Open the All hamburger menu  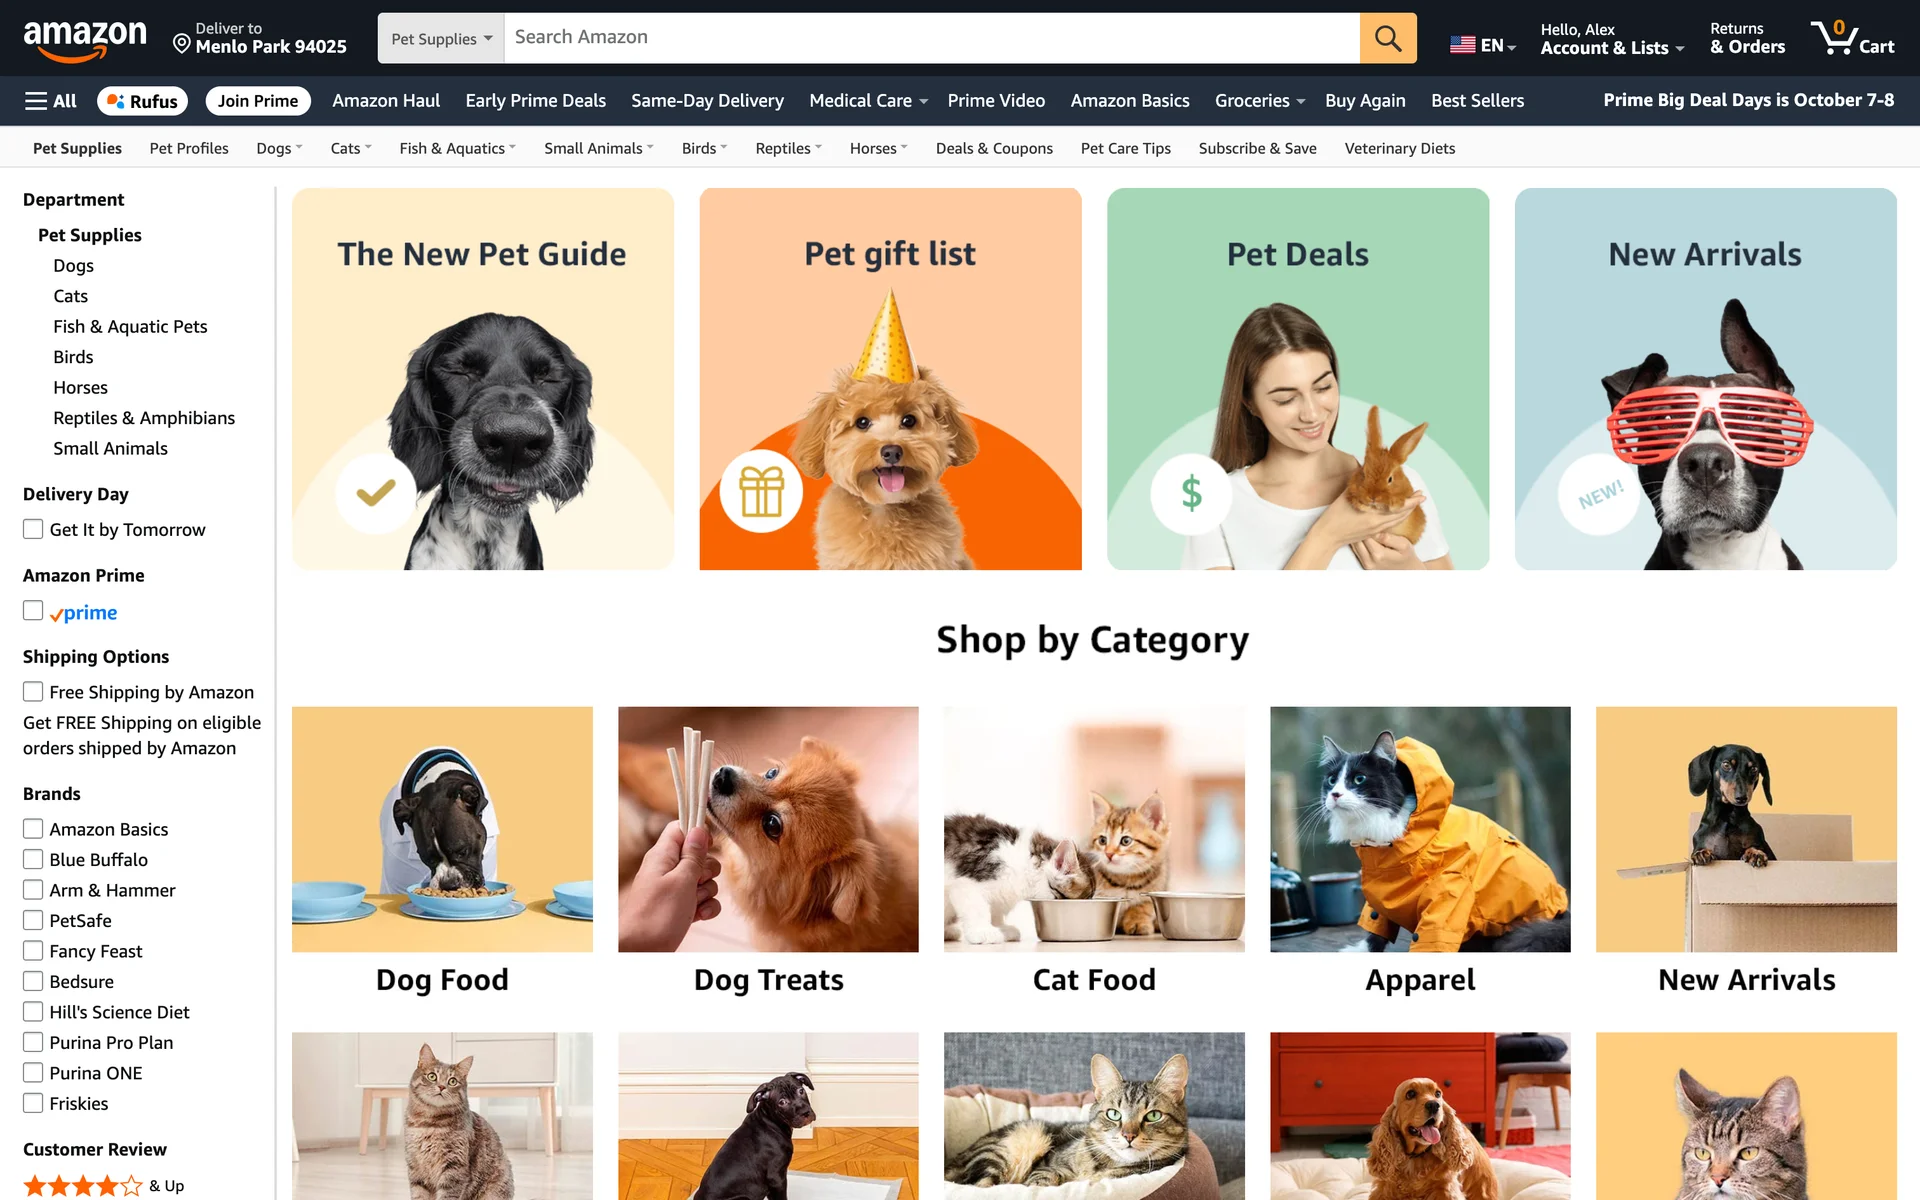(51, 101)
